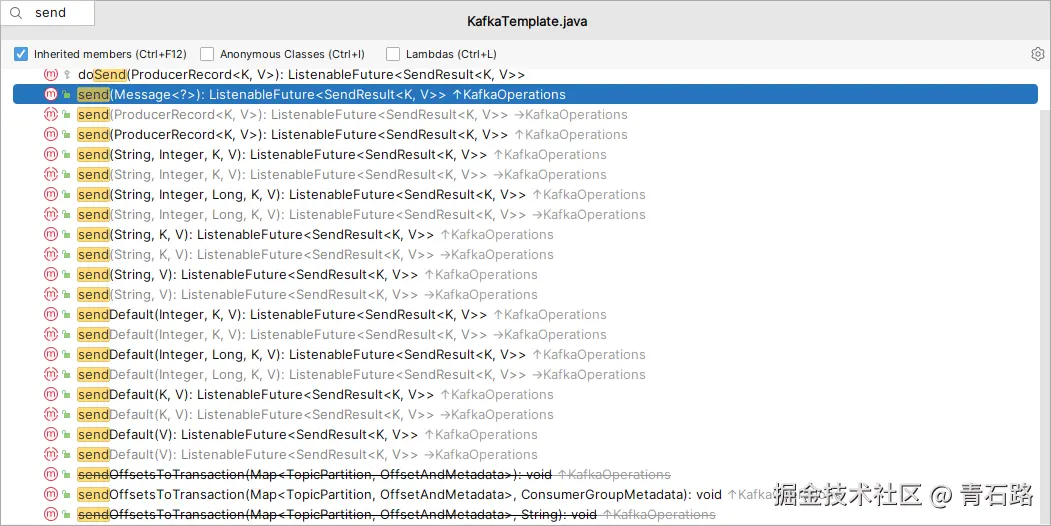This screenshot has height=526, width=1051.
Task: Select greyed send(String, Integer, K, V) text
Action: tap(342, 174)
